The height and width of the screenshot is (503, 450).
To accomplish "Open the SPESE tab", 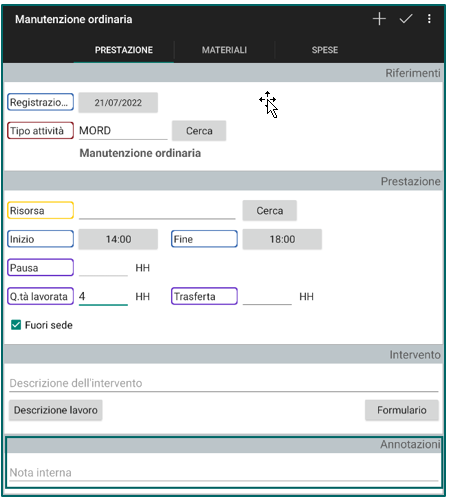I will click(325, 50).
